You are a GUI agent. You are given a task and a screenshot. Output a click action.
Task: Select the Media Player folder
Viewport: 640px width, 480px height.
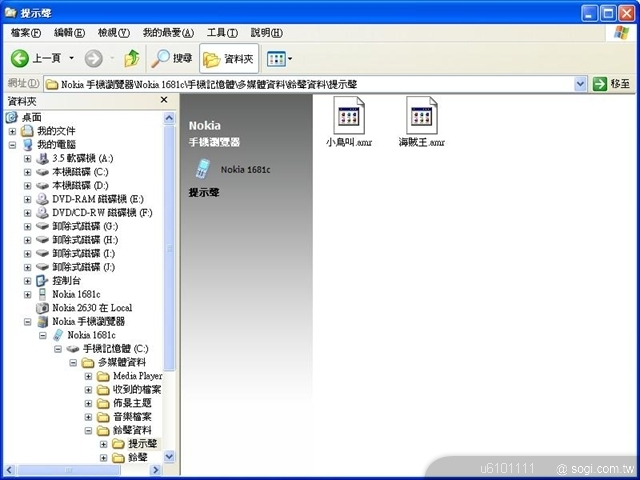pos(138,376)
